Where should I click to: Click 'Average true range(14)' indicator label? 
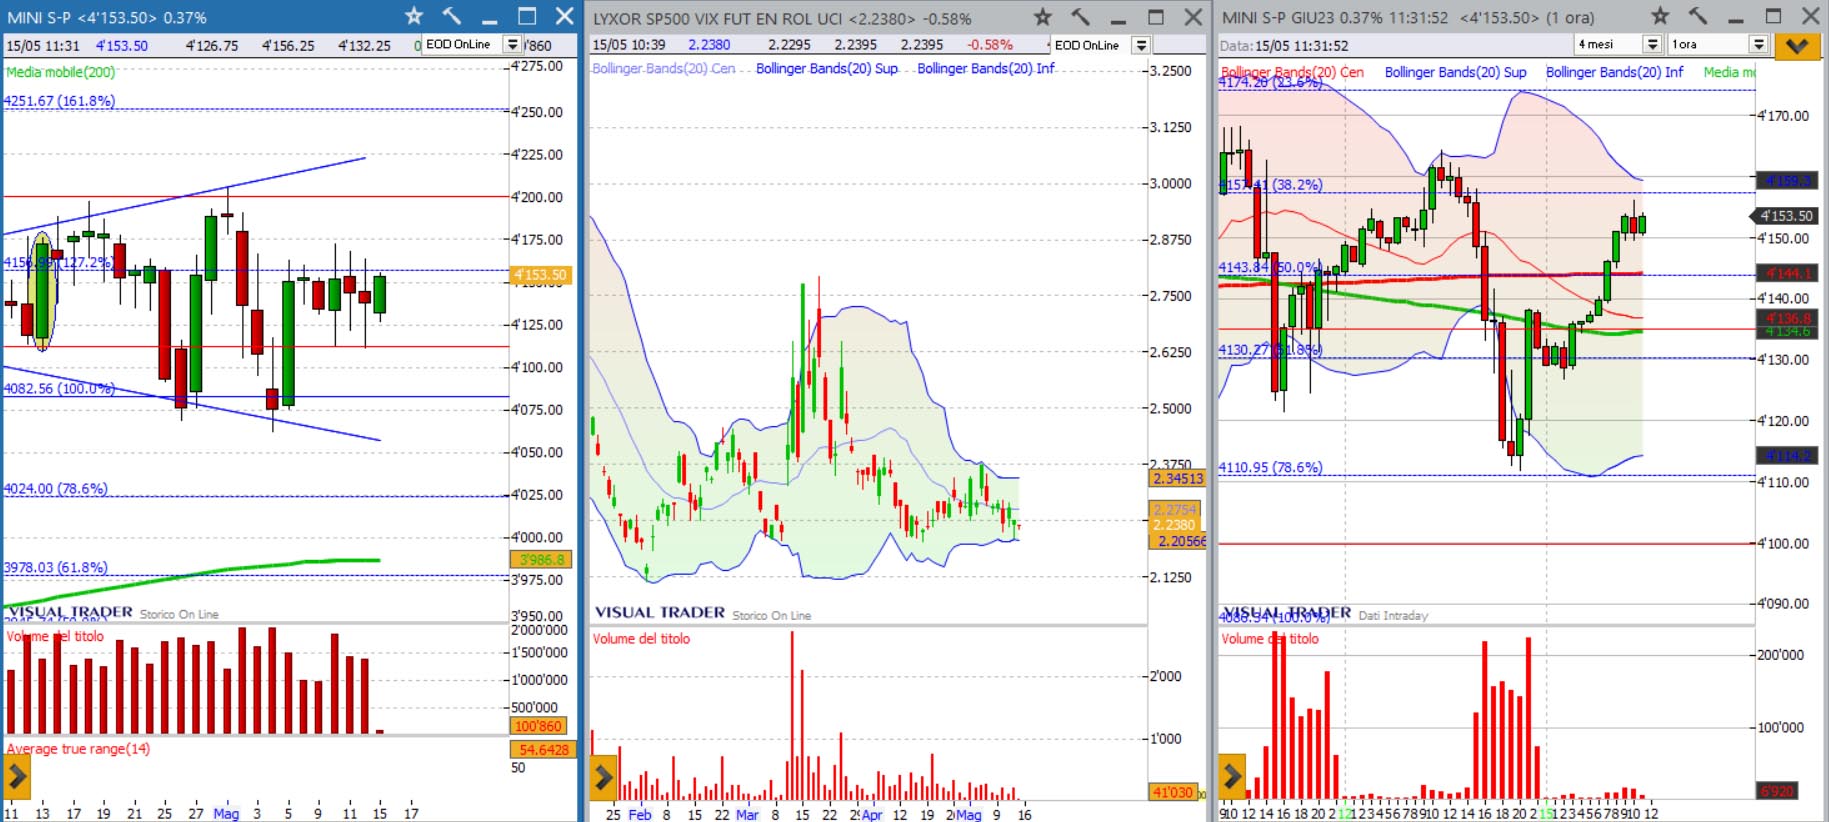click(78, 749)
